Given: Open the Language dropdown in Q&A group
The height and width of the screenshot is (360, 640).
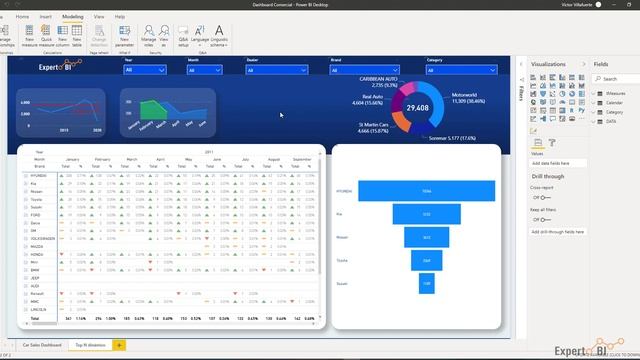Looking at the screenshot, I should click(200, 36).
